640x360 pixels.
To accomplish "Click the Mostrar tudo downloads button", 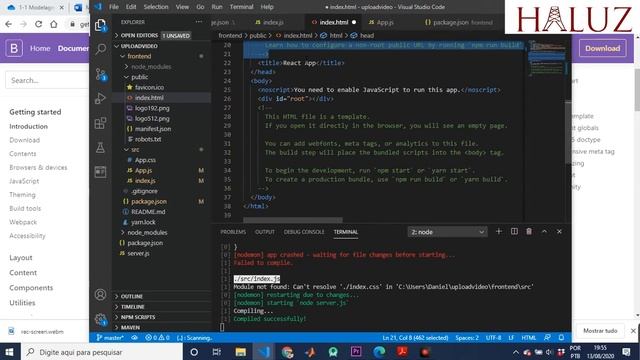I will (600, 331).
